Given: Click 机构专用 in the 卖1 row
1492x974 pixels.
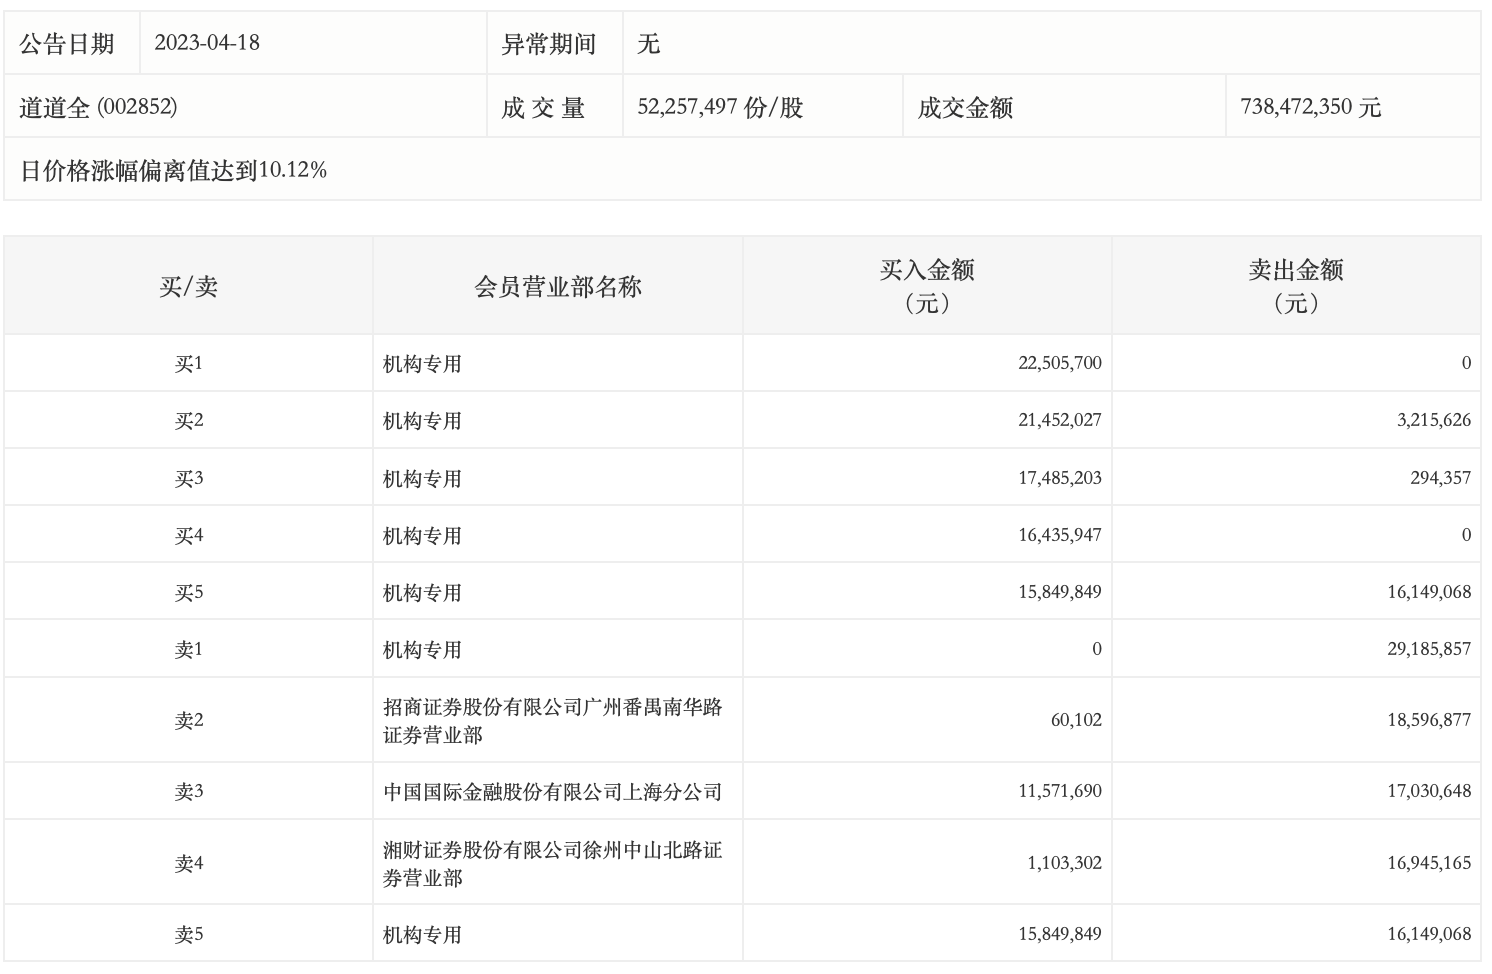Looking at the screenshot, I should [422, 650].
